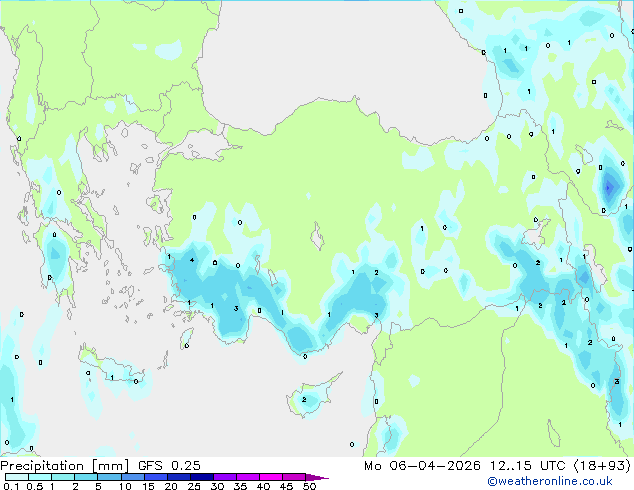Pick the 0.5–1 mm legend color swatch
The image size is (634, 490).
pyautogui.click(x=40, y=477)
